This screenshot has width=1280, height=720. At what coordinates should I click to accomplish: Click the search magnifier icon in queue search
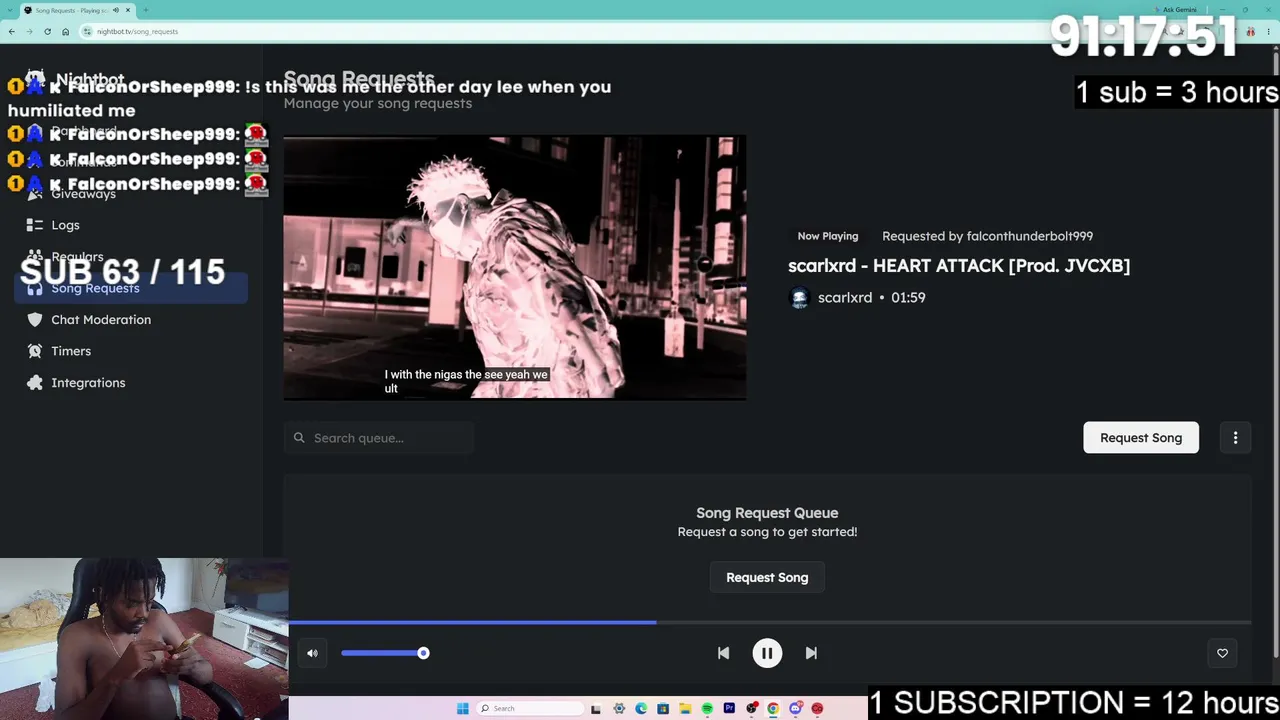pyautogui.click(x=299, y=438)
